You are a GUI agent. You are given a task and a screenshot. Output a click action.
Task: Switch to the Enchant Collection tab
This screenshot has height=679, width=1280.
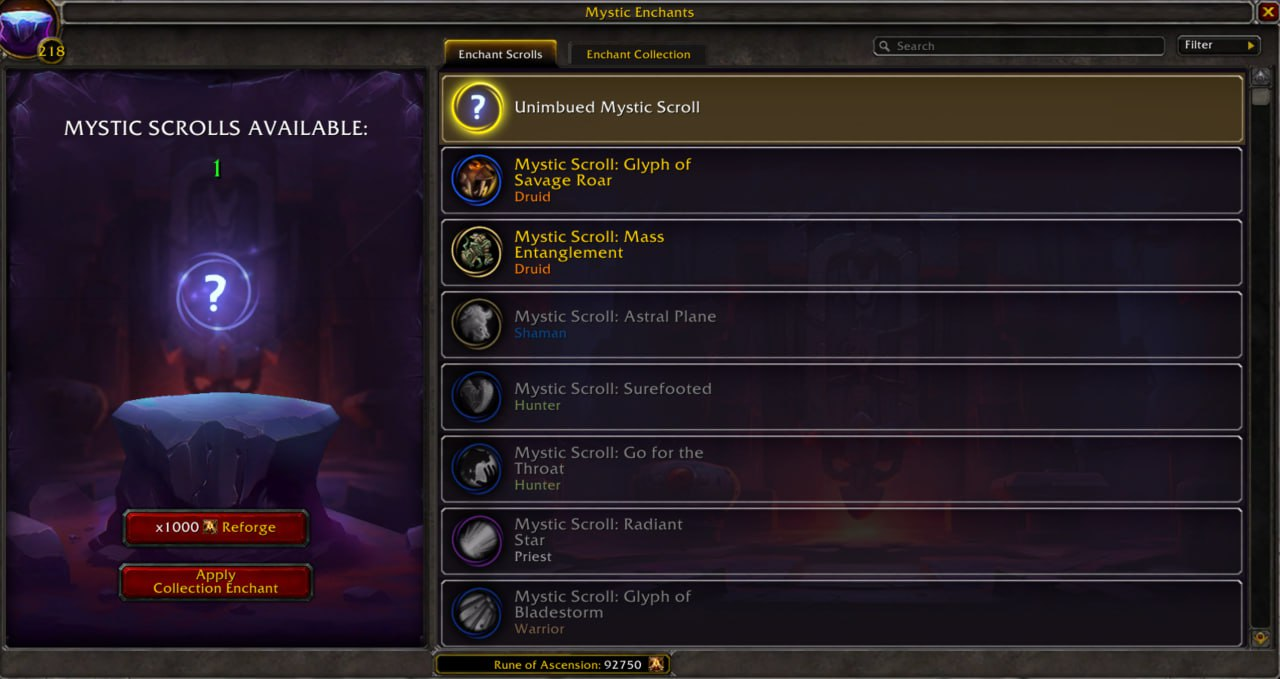[638, 54]
